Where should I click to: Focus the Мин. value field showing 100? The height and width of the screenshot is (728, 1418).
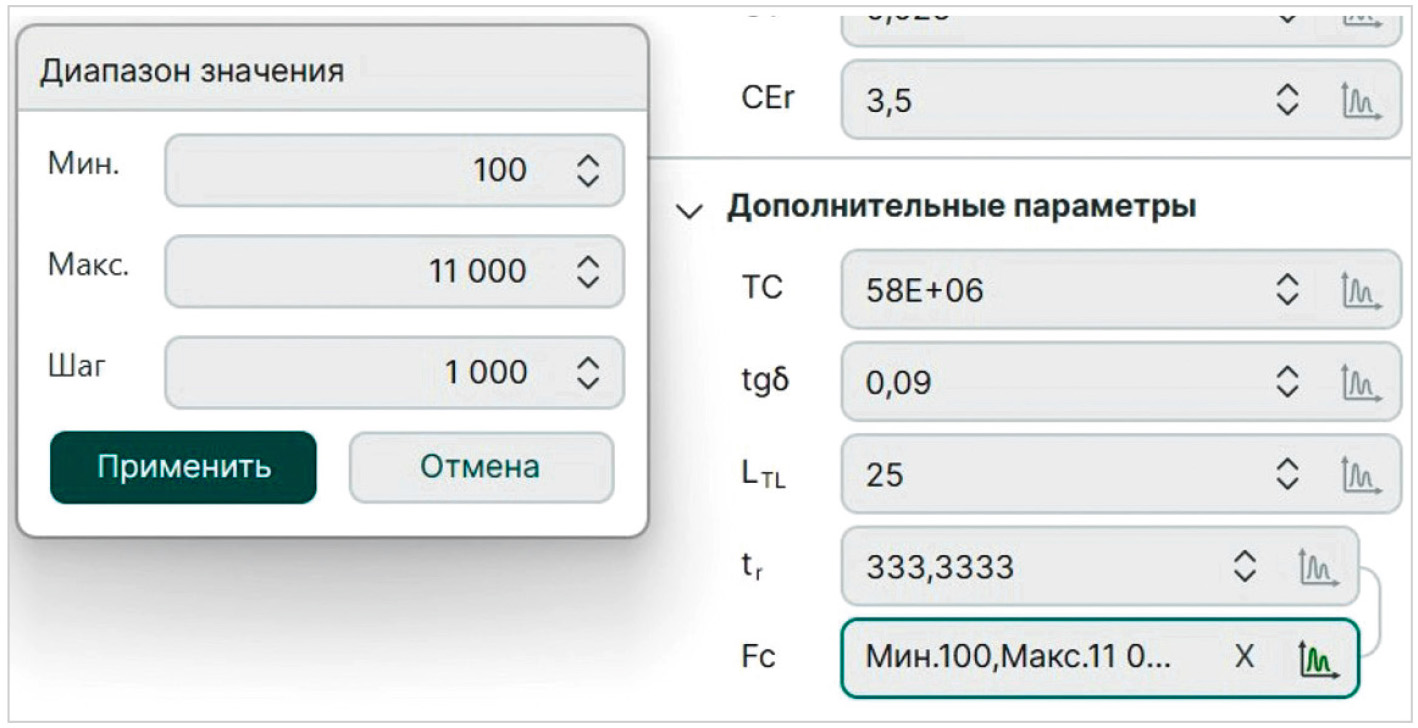click(x=370, y=171)
